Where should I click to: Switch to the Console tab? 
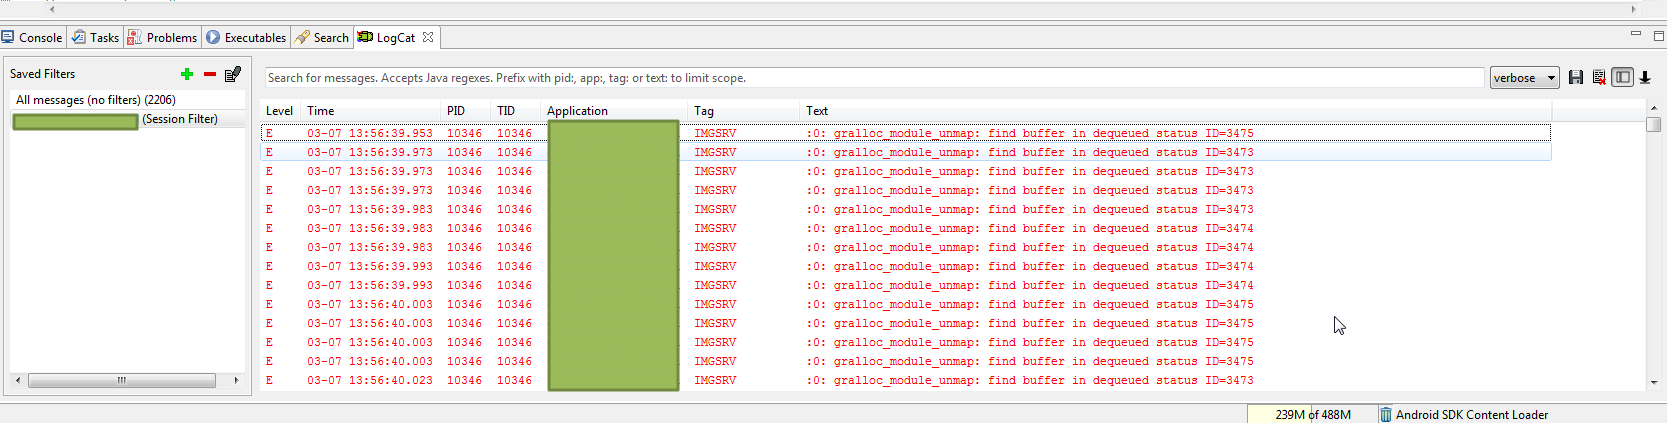(33, 38)
